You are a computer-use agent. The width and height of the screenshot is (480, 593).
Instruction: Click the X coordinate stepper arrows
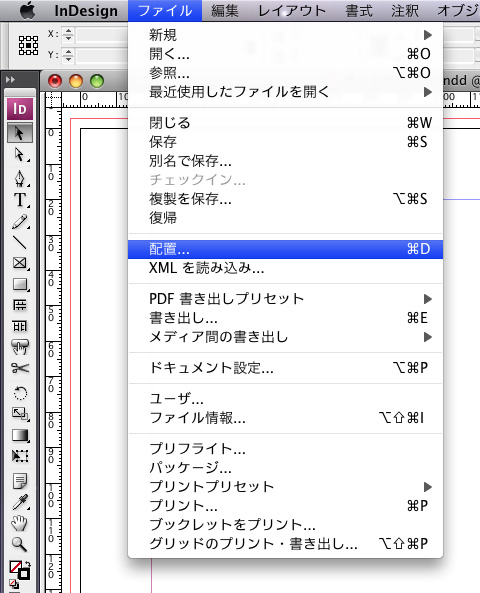click(68, 34)
